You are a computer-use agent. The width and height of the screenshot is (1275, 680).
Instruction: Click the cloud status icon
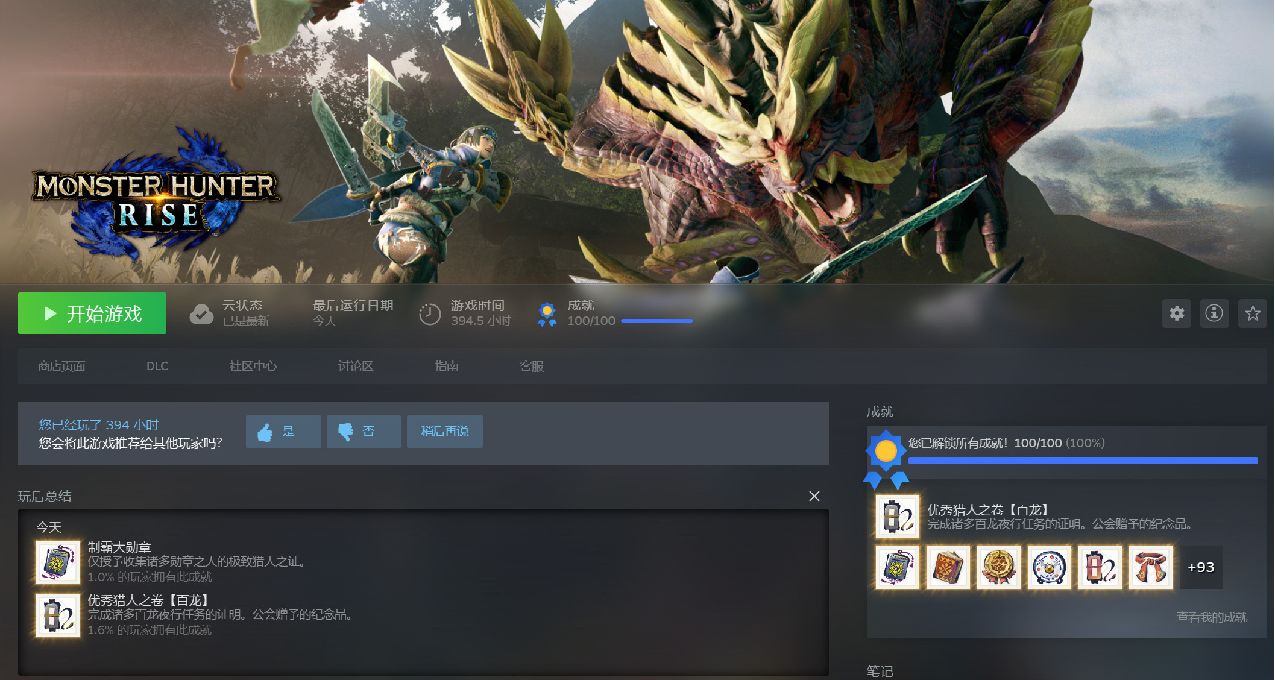click(x=201, y=314)
